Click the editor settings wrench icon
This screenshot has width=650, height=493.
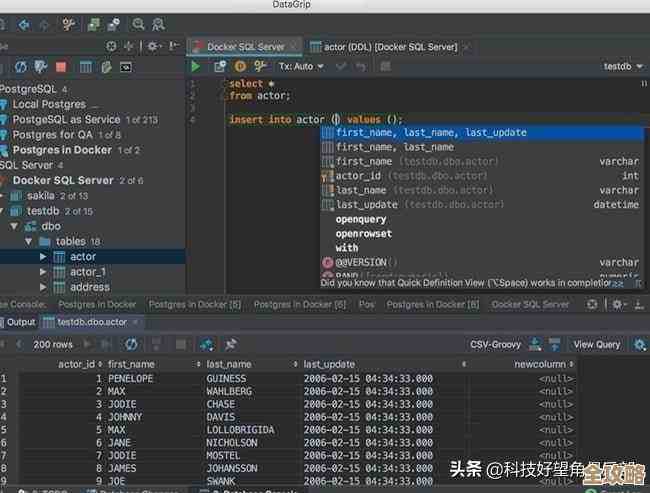260,66
